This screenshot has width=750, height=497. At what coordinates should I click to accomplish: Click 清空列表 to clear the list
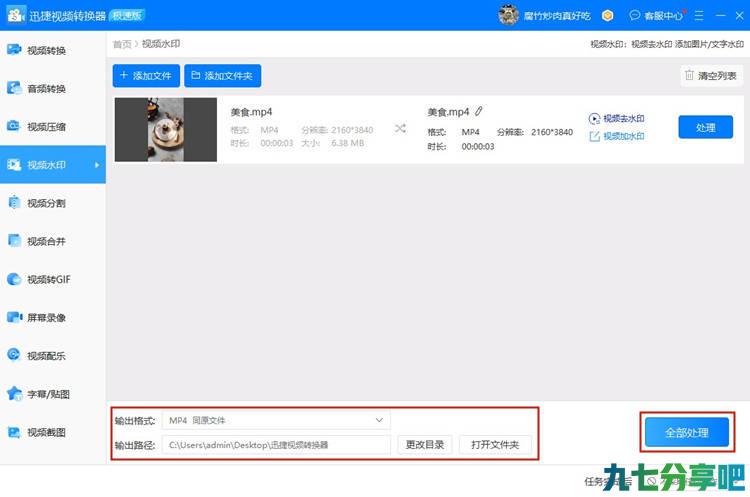point(711,76)
